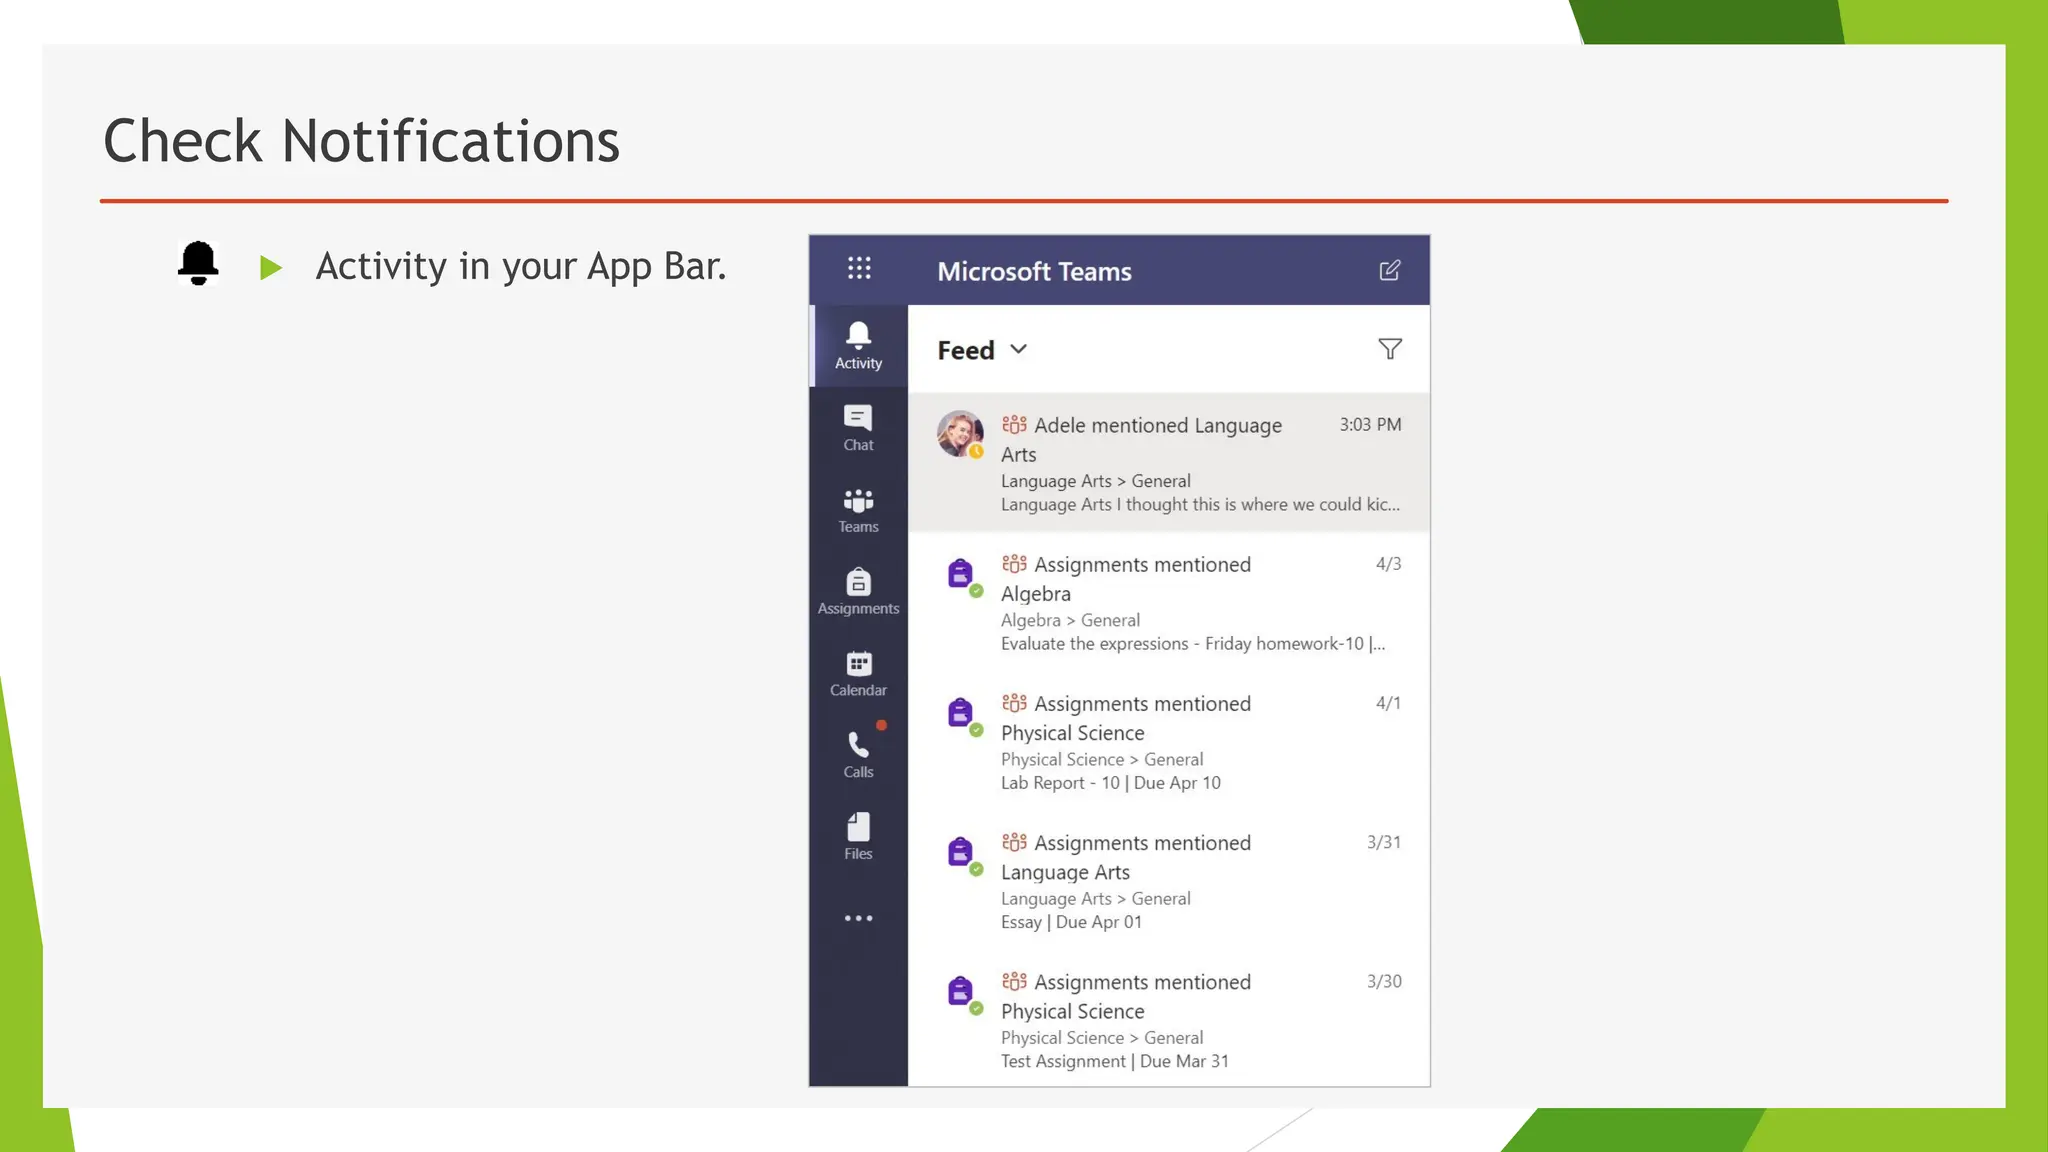Click the filter funnel icon in Feed
The image size is (2048, 1152).
point(1390,349)
